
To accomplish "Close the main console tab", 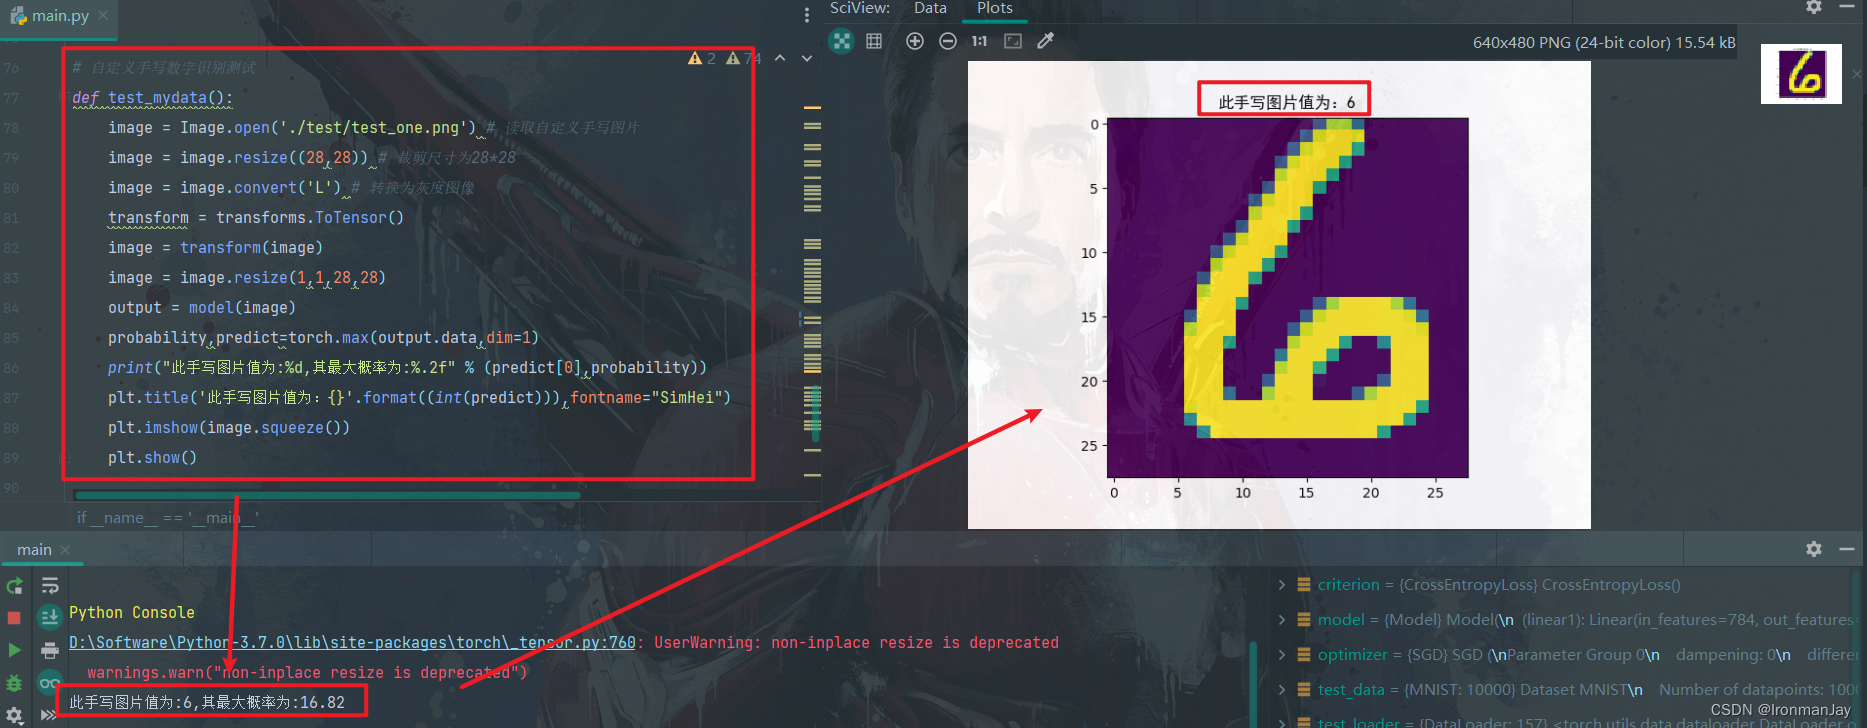I will coord(65,550).
